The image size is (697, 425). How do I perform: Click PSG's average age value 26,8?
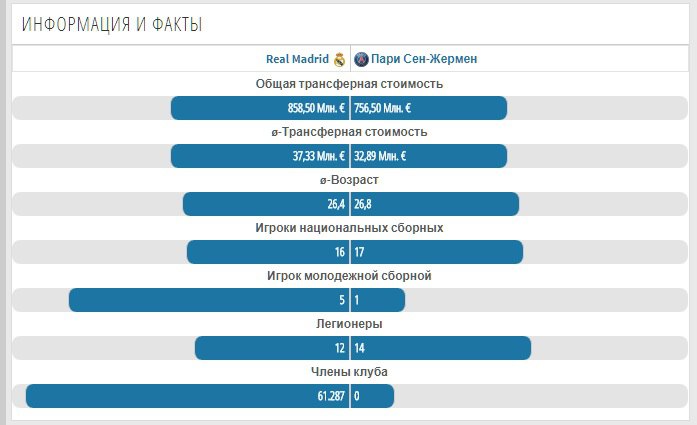coord(363,204)
